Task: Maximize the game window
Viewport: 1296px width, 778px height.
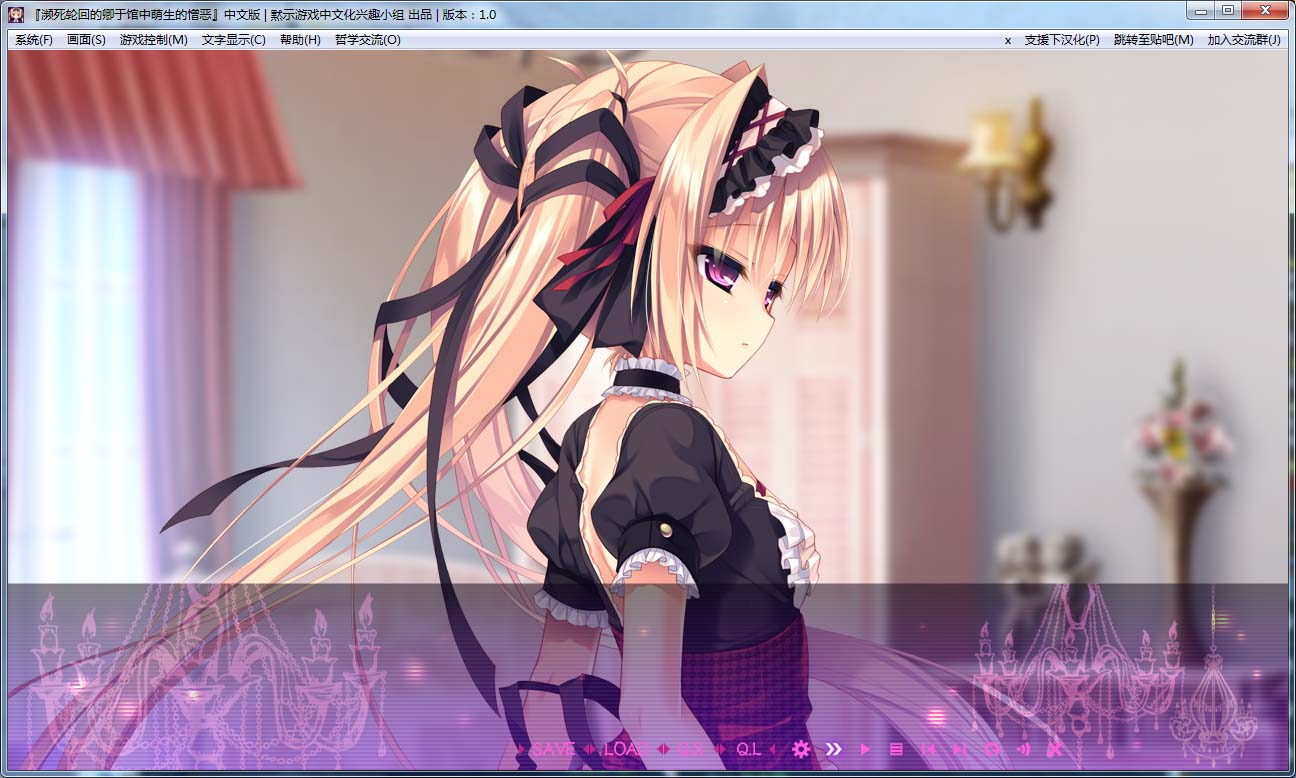Action: click(x=1228, y=10)
